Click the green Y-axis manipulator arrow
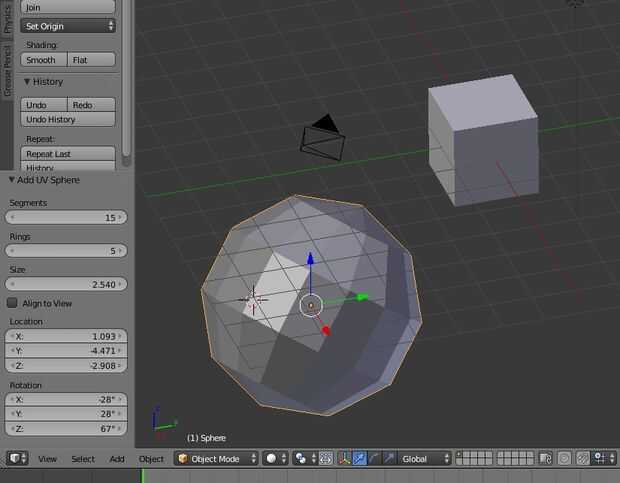The width and height of the screenshot is (620, 483). [x=362, y=297]
